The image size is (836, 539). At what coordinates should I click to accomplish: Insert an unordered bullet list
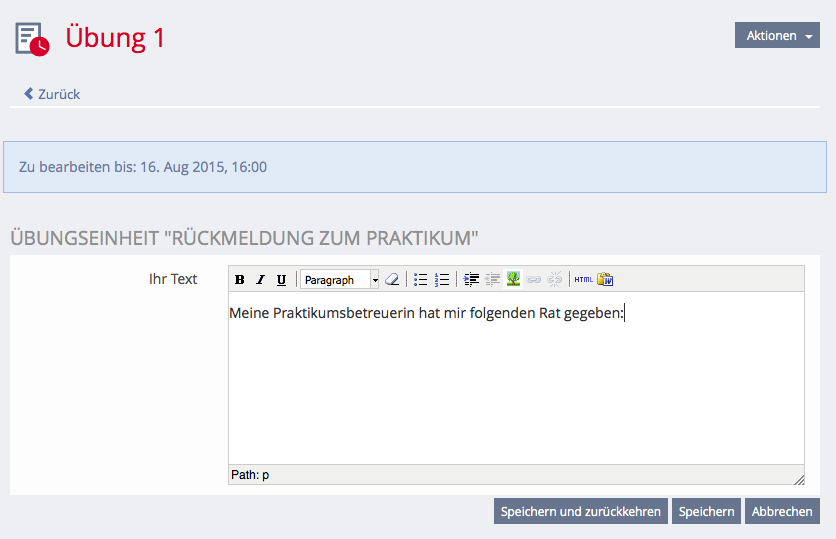click(x=421, y=279)
